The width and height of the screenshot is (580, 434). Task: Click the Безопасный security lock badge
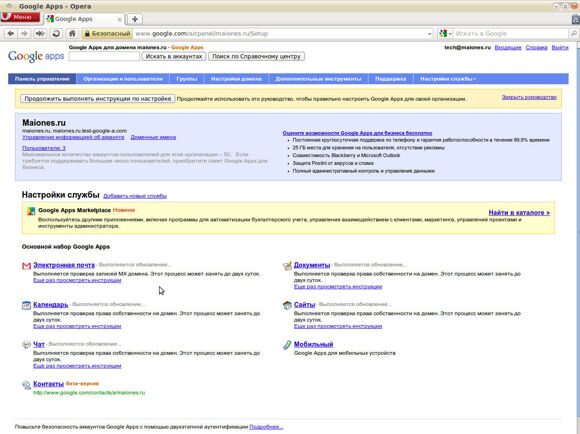pyautogui.click(x=107, y=34)
